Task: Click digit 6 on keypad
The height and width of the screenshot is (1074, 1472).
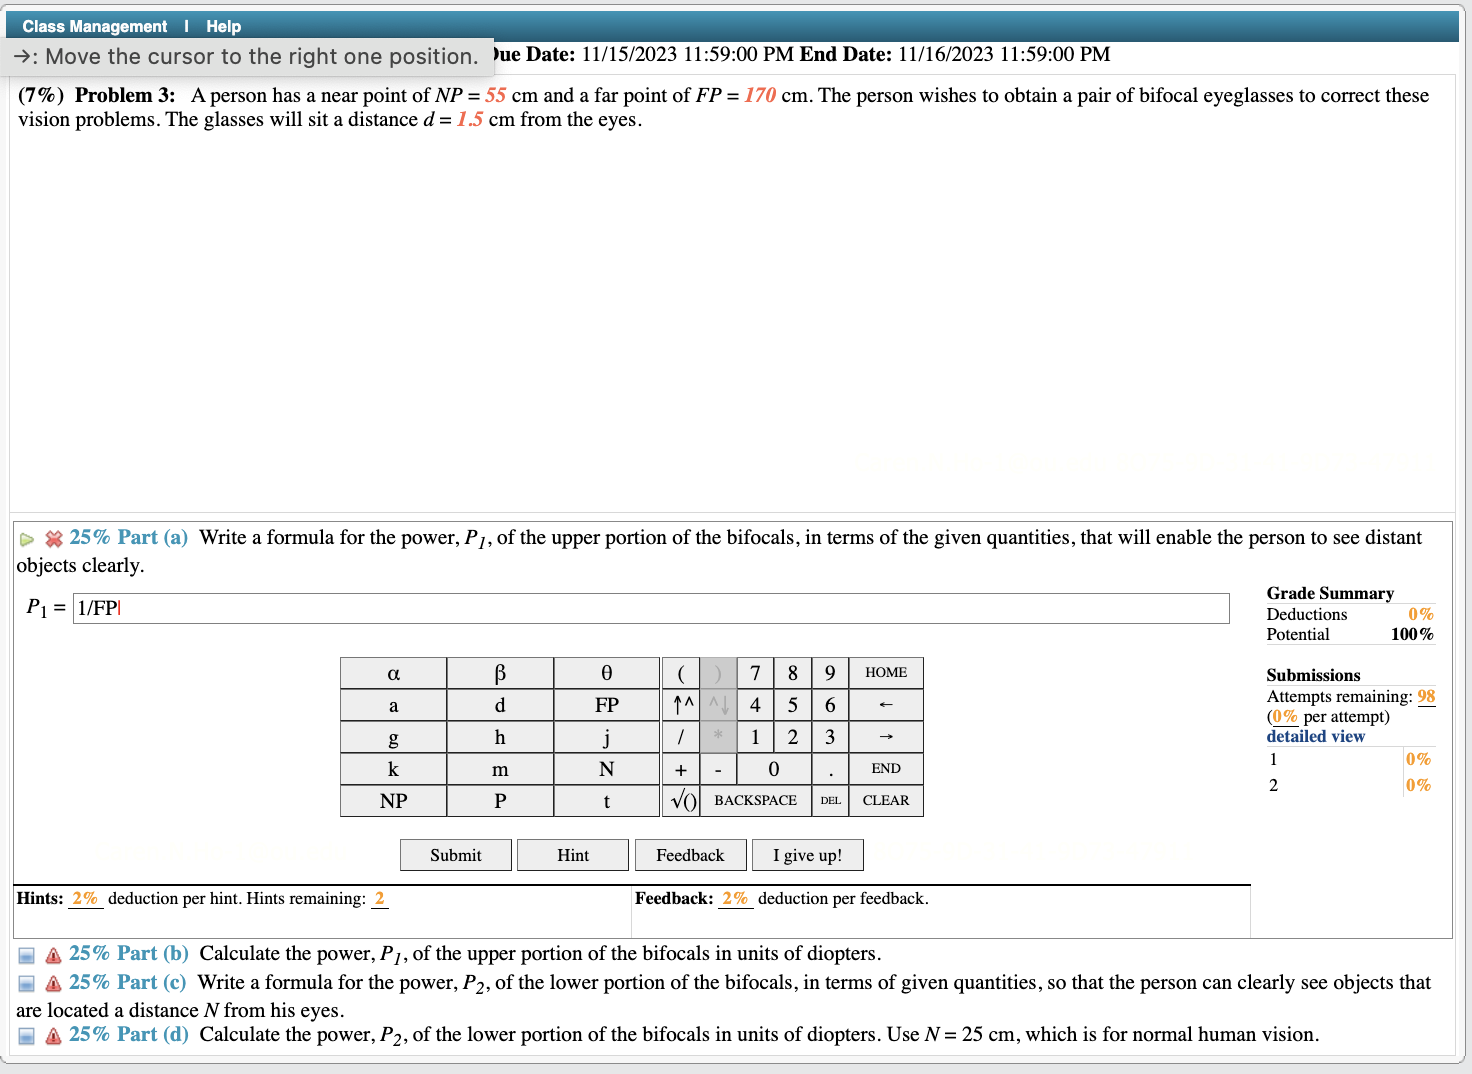Action: point(830,705)
